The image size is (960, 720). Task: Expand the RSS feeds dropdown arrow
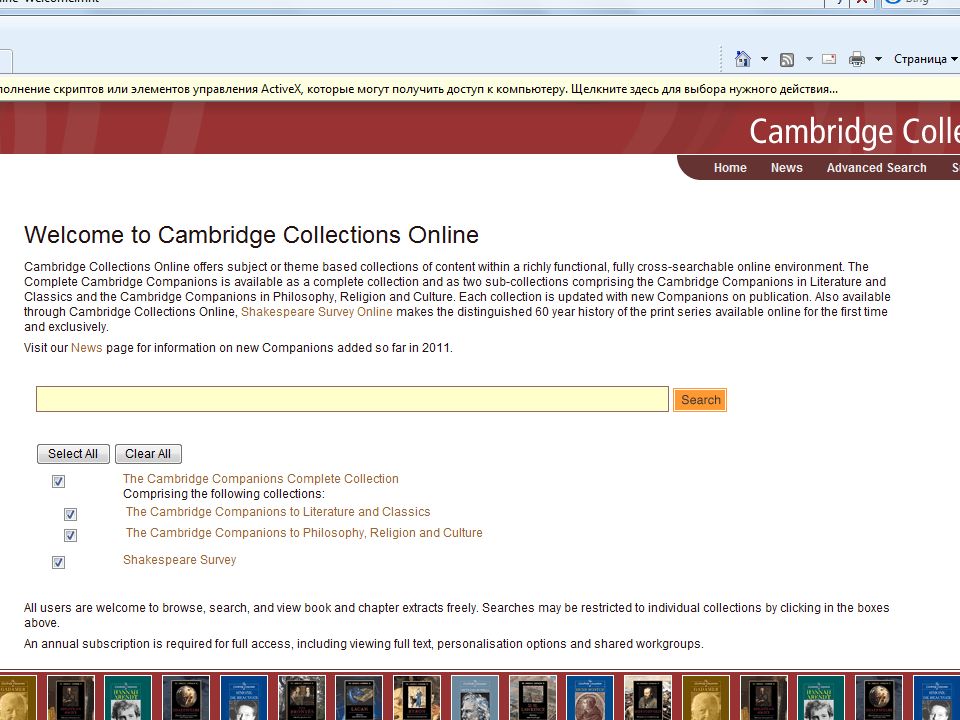[x=809, y=59]
